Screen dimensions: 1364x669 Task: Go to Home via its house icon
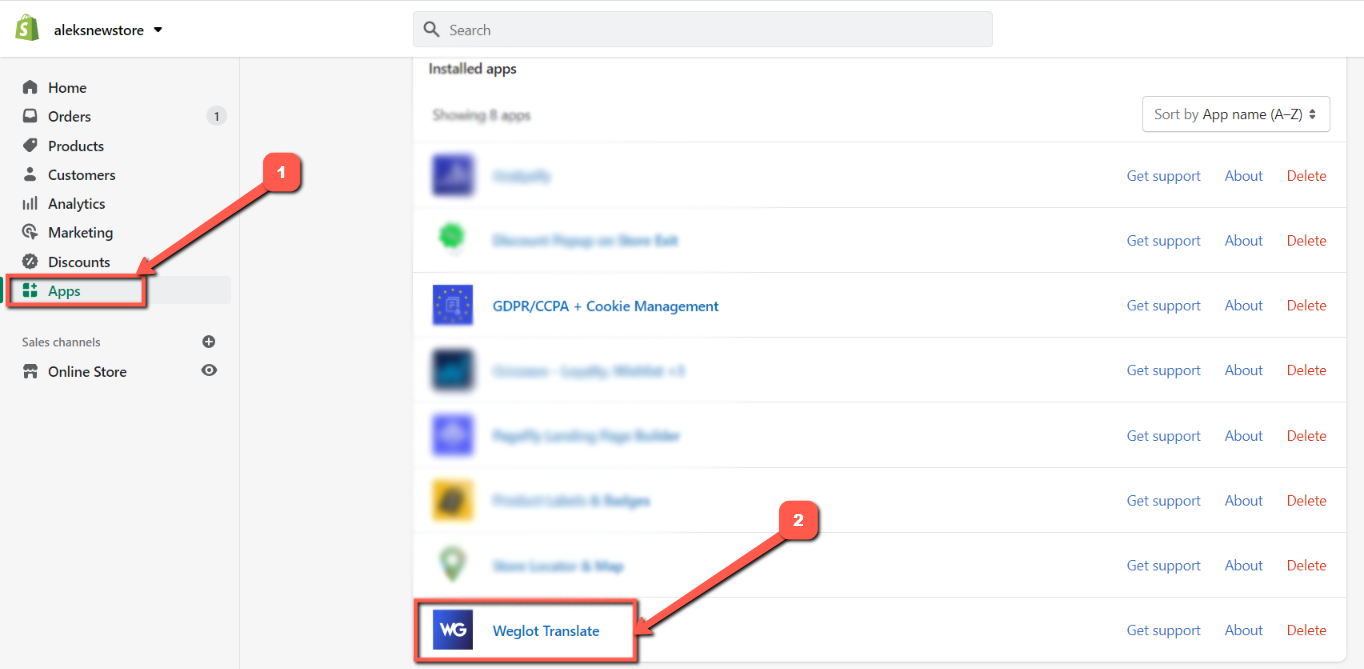click(x=30, y=87)
